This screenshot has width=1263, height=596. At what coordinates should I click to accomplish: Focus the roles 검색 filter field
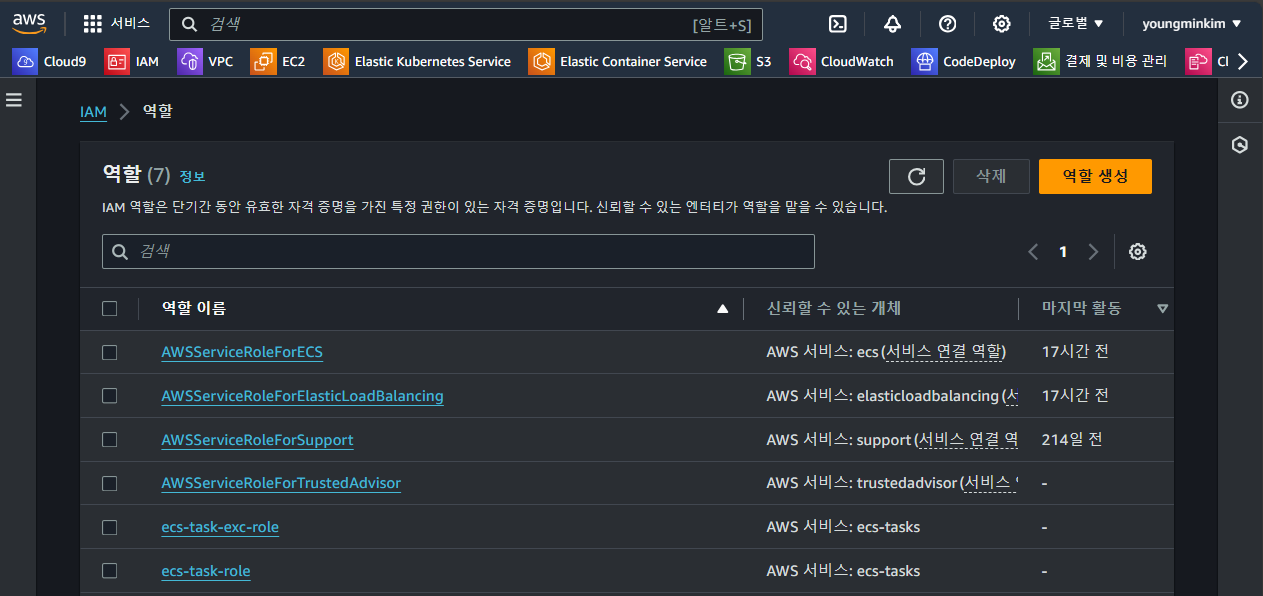click(x=458, y=252)
